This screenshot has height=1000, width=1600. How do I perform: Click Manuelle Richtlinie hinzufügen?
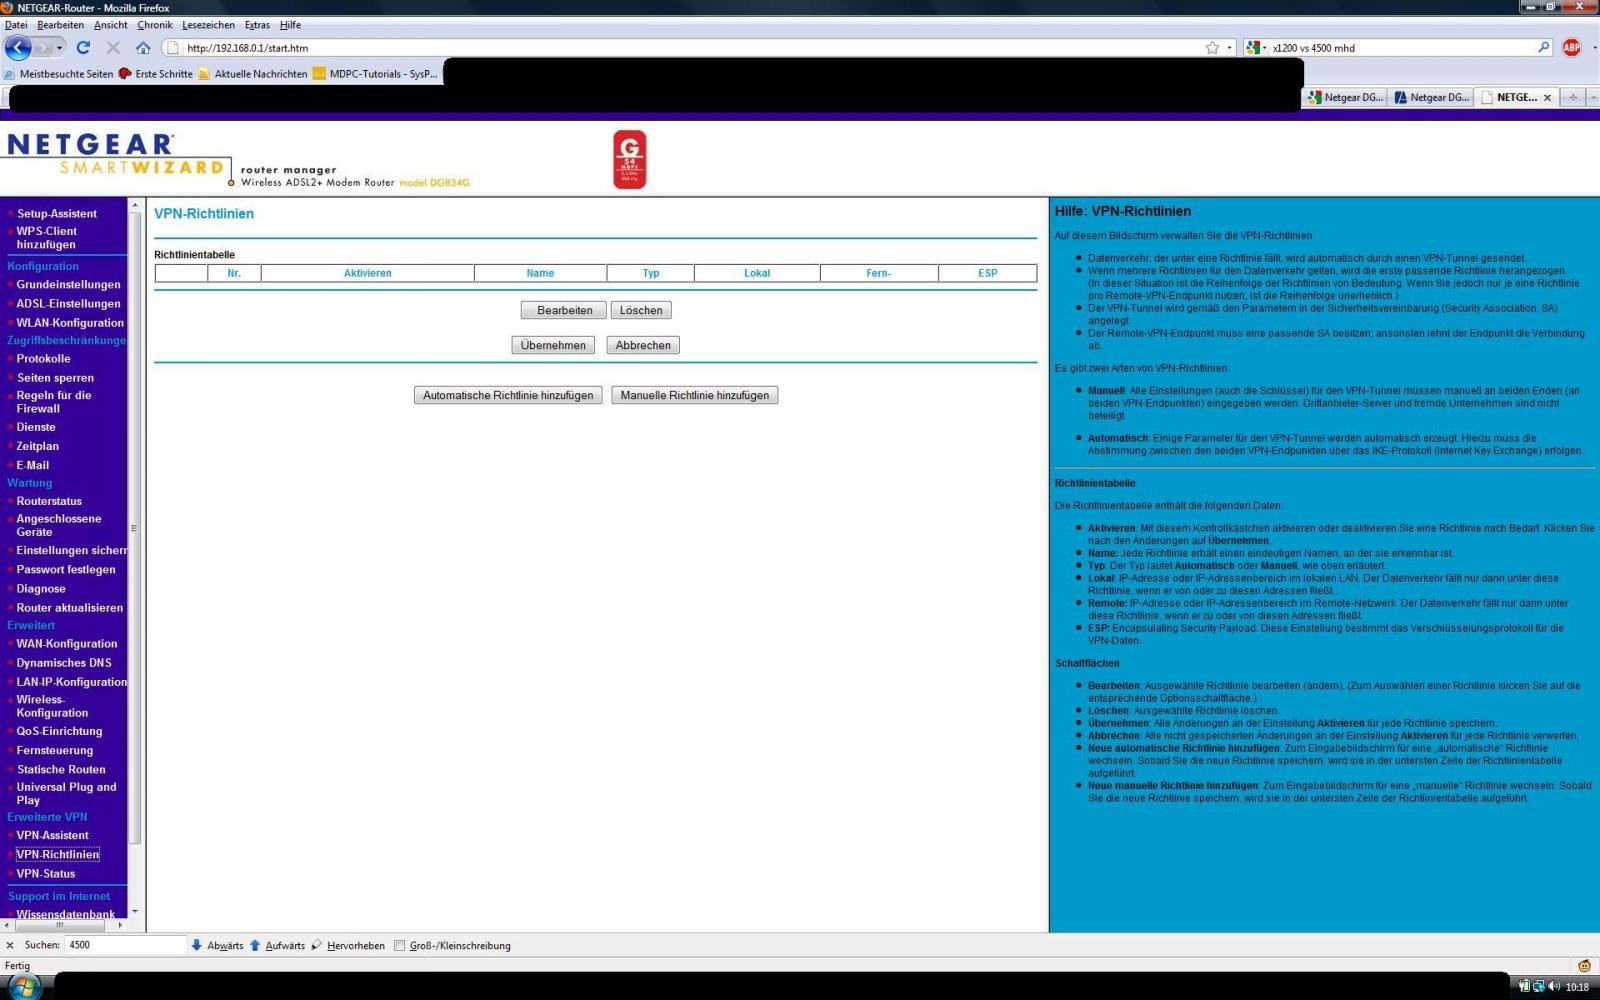tap(695, 395)
